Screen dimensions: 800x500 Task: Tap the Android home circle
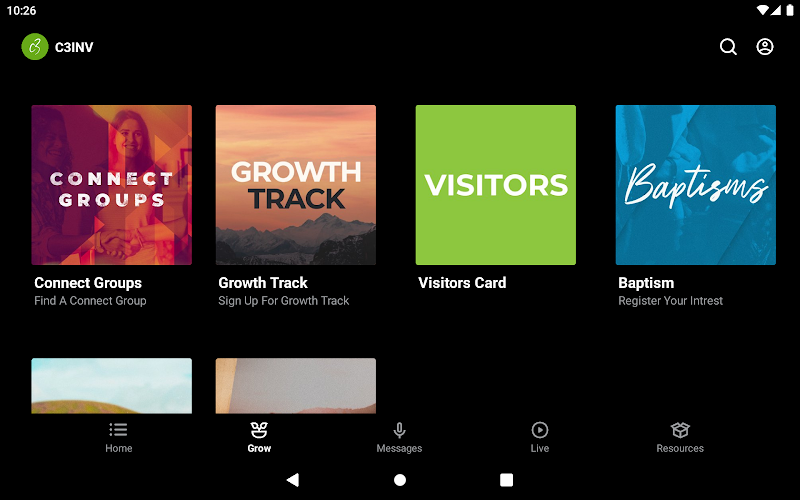click(x=400, y=480)
